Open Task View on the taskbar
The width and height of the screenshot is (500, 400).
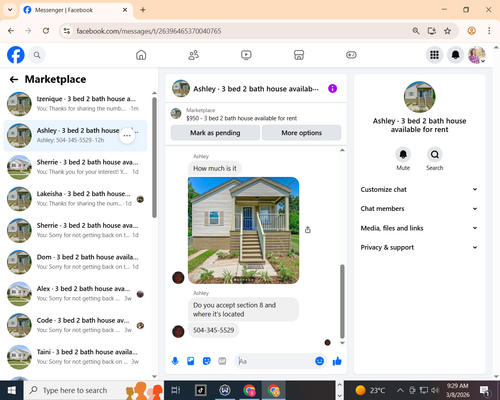point(176,390)
